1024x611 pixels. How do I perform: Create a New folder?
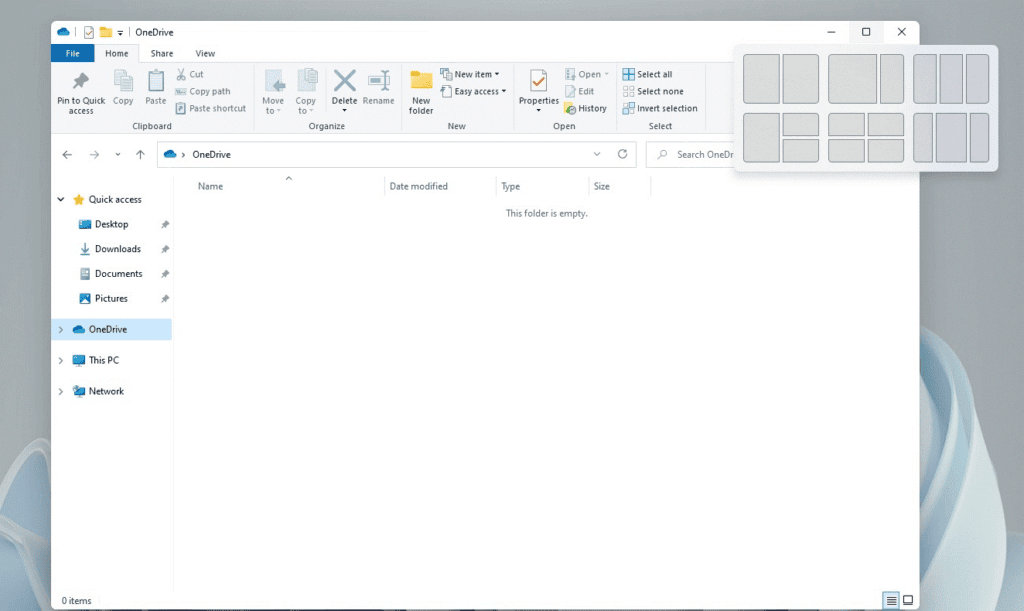tap(421, 91)
